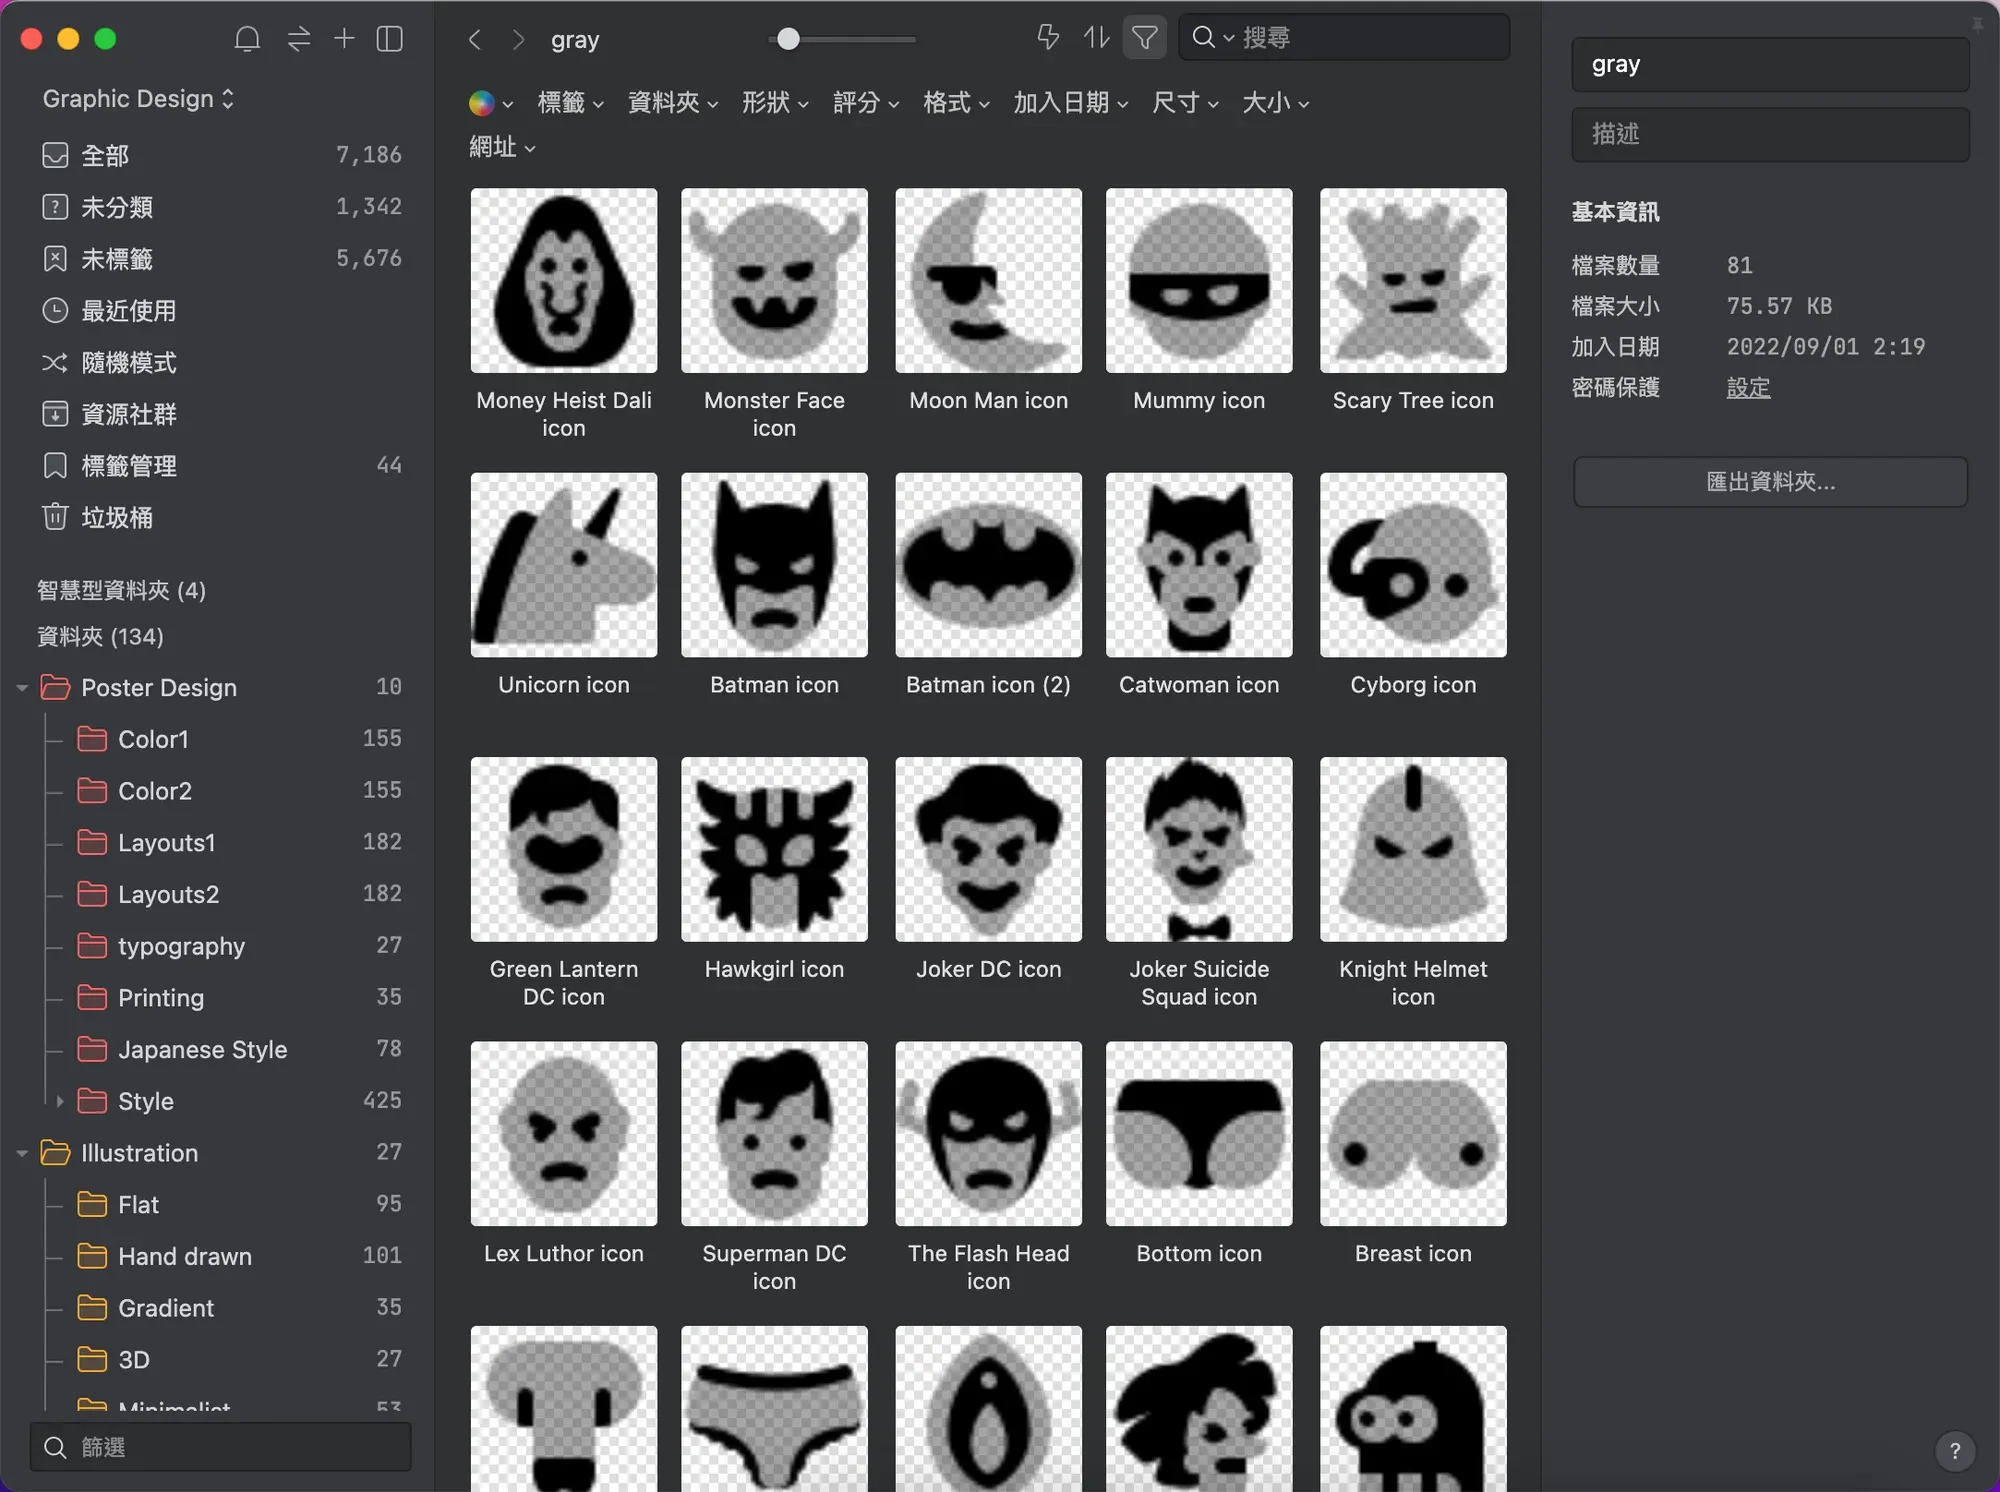Open the notifications bell icon
Viewport: 2000px width, 1492px height.
pos(247,39)
